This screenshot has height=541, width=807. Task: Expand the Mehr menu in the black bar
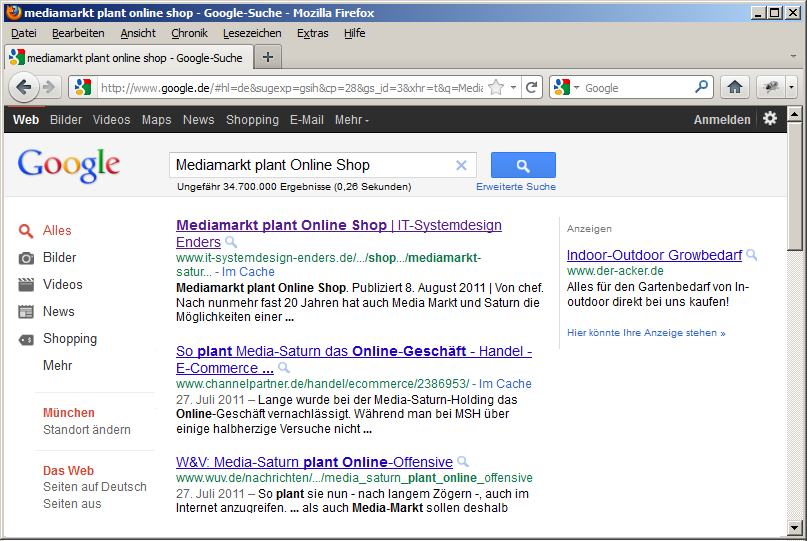(352, 119)
